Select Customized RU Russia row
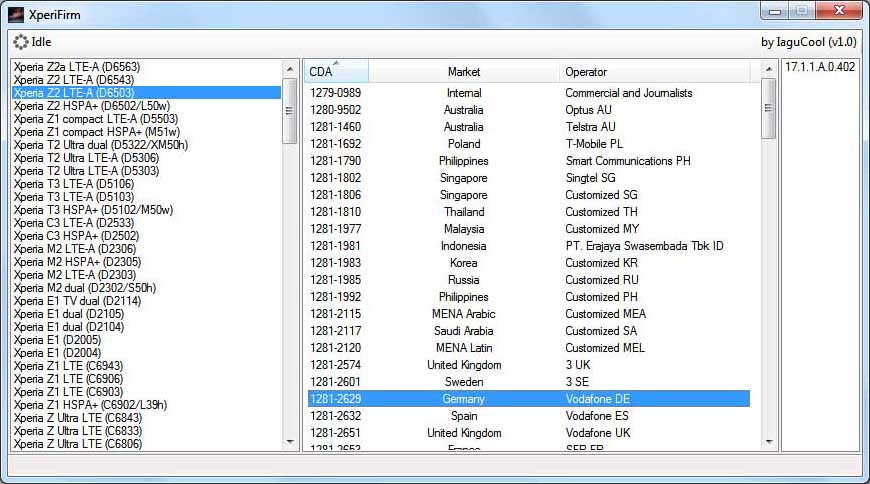The height and width of the screenshot is (484, 870). [x=529, y=280]
